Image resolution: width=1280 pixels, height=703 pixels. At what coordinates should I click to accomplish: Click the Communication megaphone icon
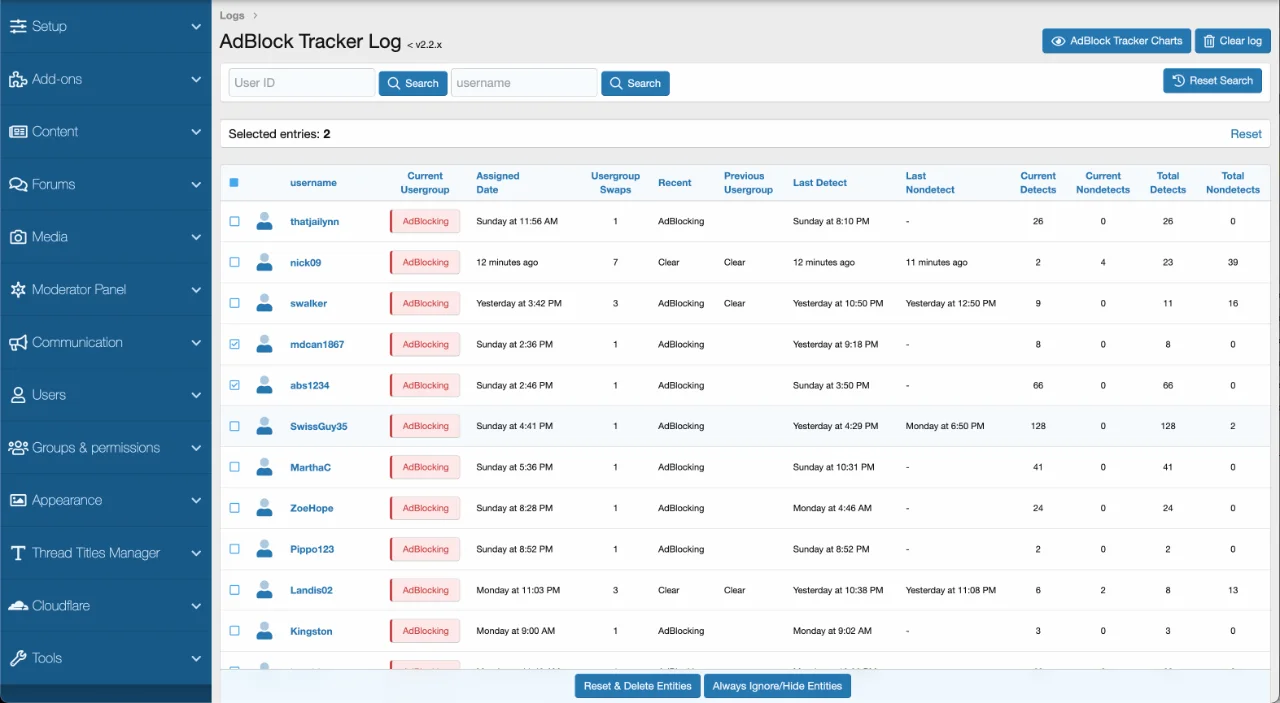pos(18,343)
